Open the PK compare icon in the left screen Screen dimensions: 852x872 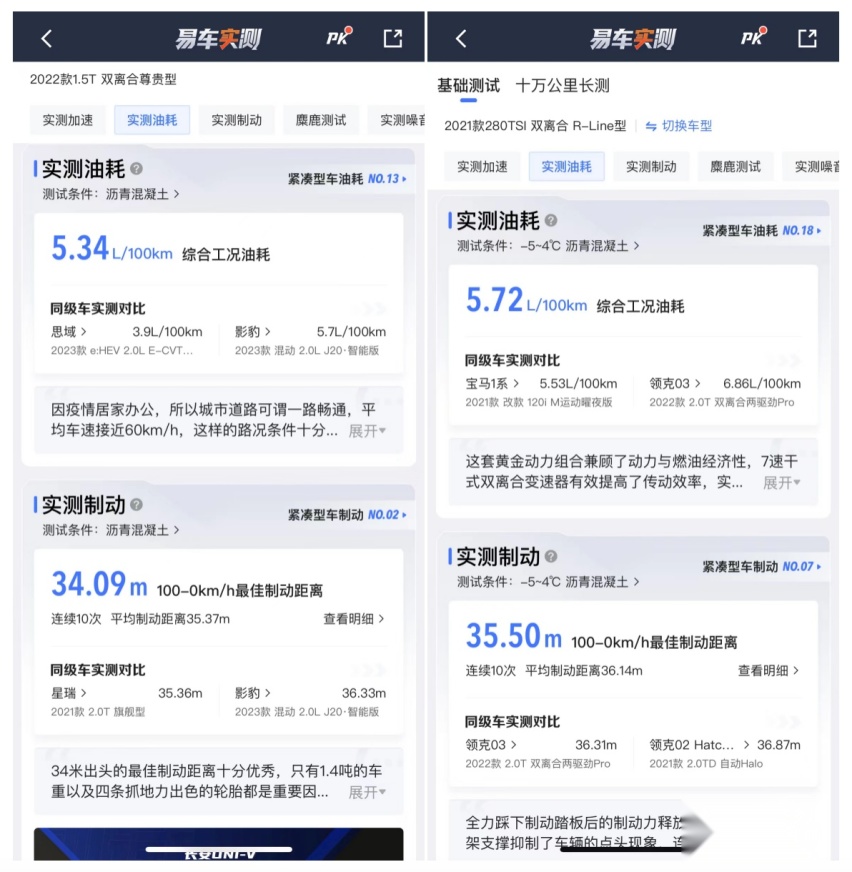(339, 37)
